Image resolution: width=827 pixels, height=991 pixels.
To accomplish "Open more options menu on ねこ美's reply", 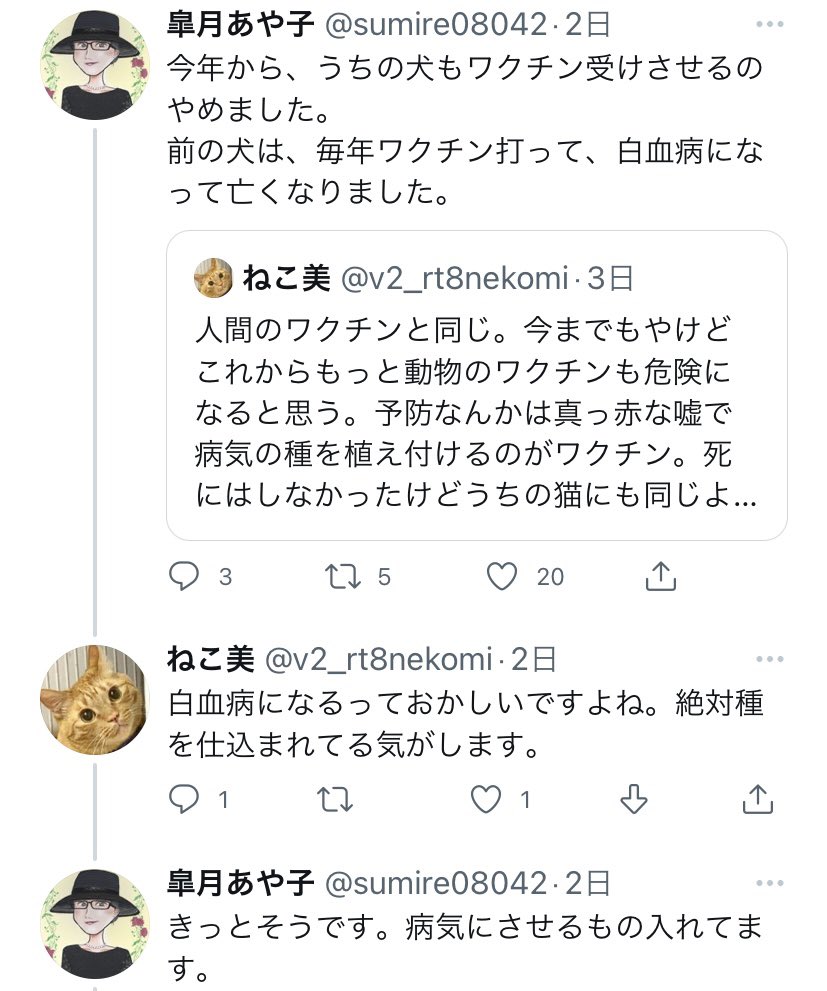I will coord(770,660).
